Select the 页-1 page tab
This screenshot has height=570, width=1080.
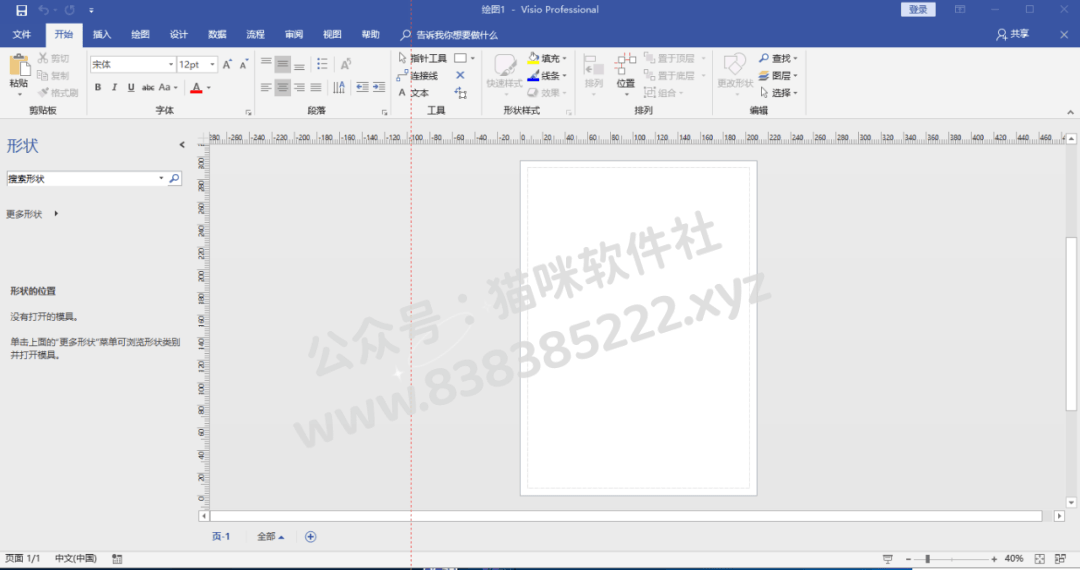(221, 537)
